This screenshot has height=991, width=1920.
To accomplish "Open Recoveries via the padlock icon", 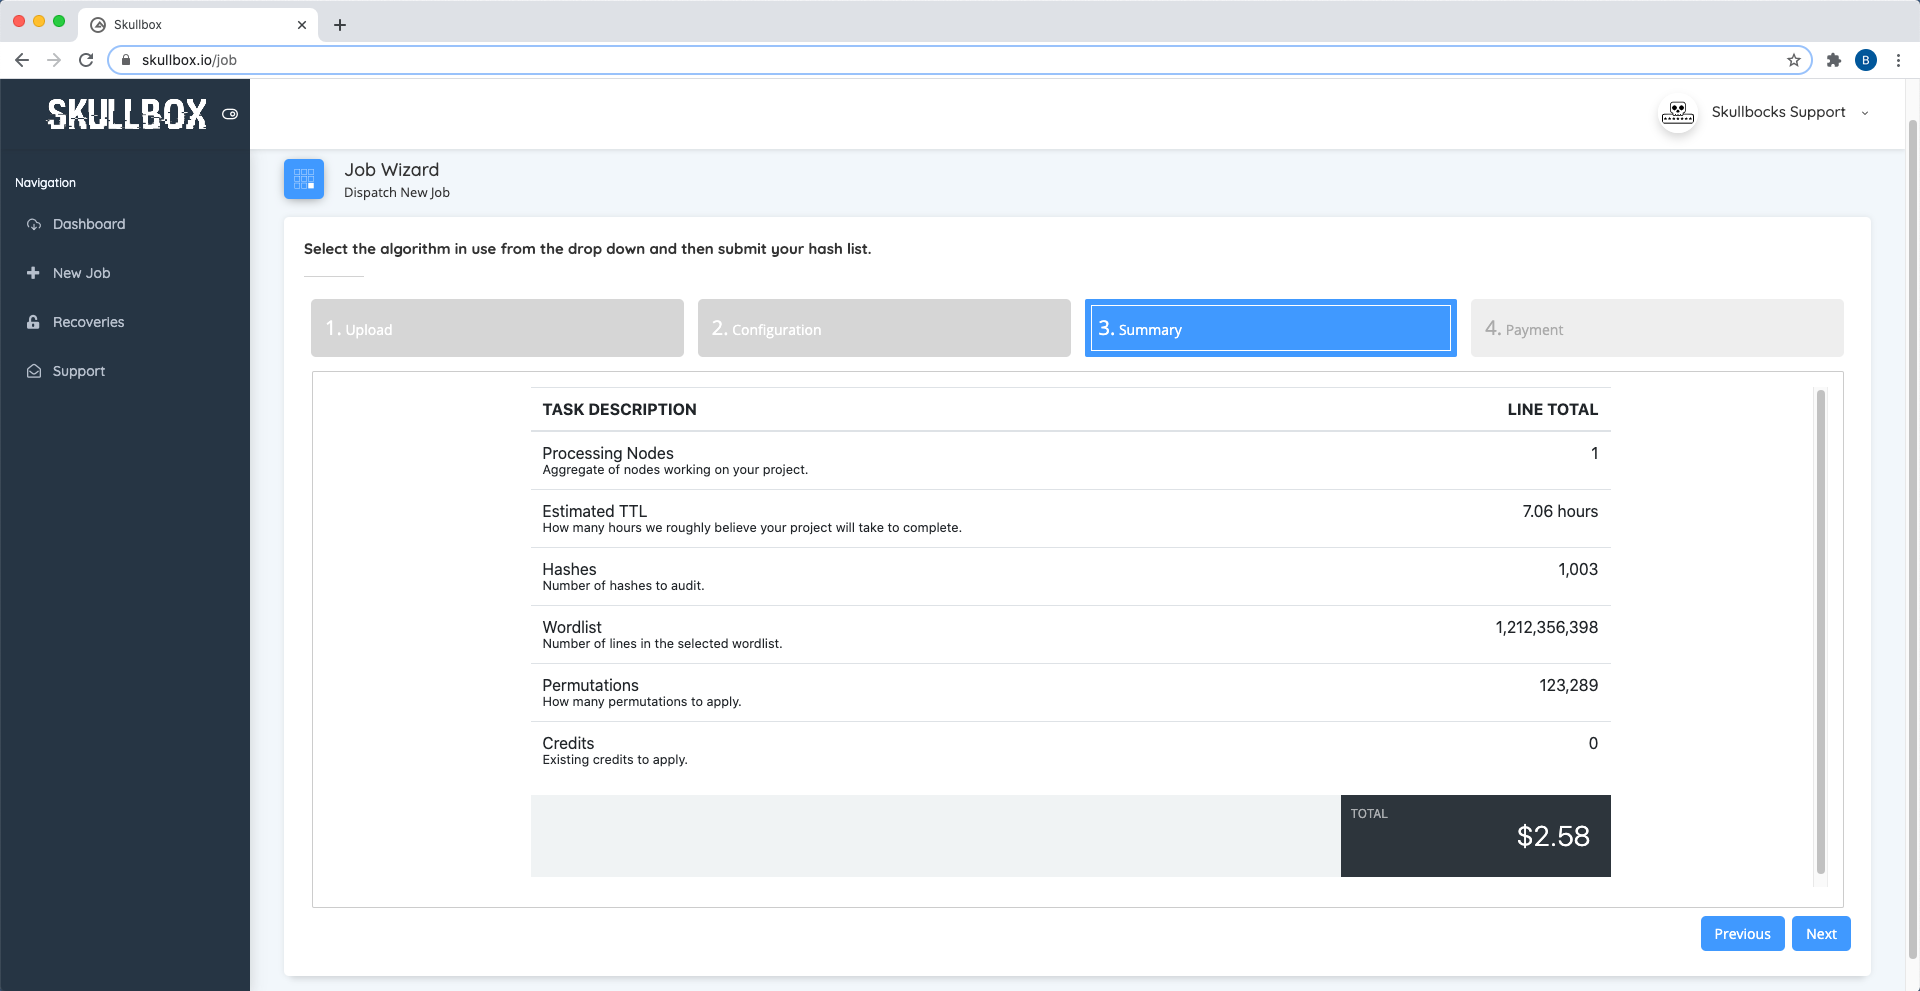I will (x=33, y=321).
